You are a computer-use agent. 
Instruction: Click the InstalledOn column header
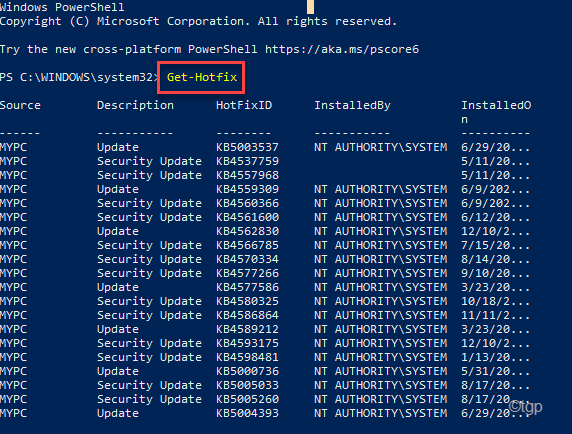tap(496, 112)
